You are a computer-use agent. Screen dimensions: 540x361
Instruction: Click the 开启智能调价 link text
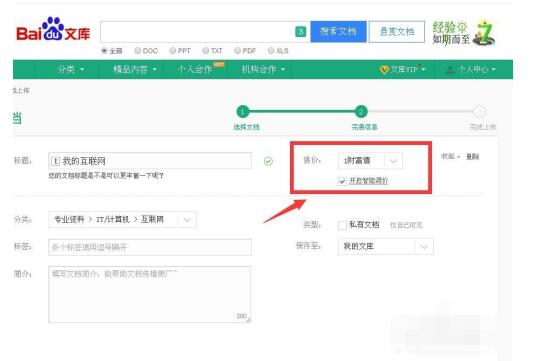point(368,181)
